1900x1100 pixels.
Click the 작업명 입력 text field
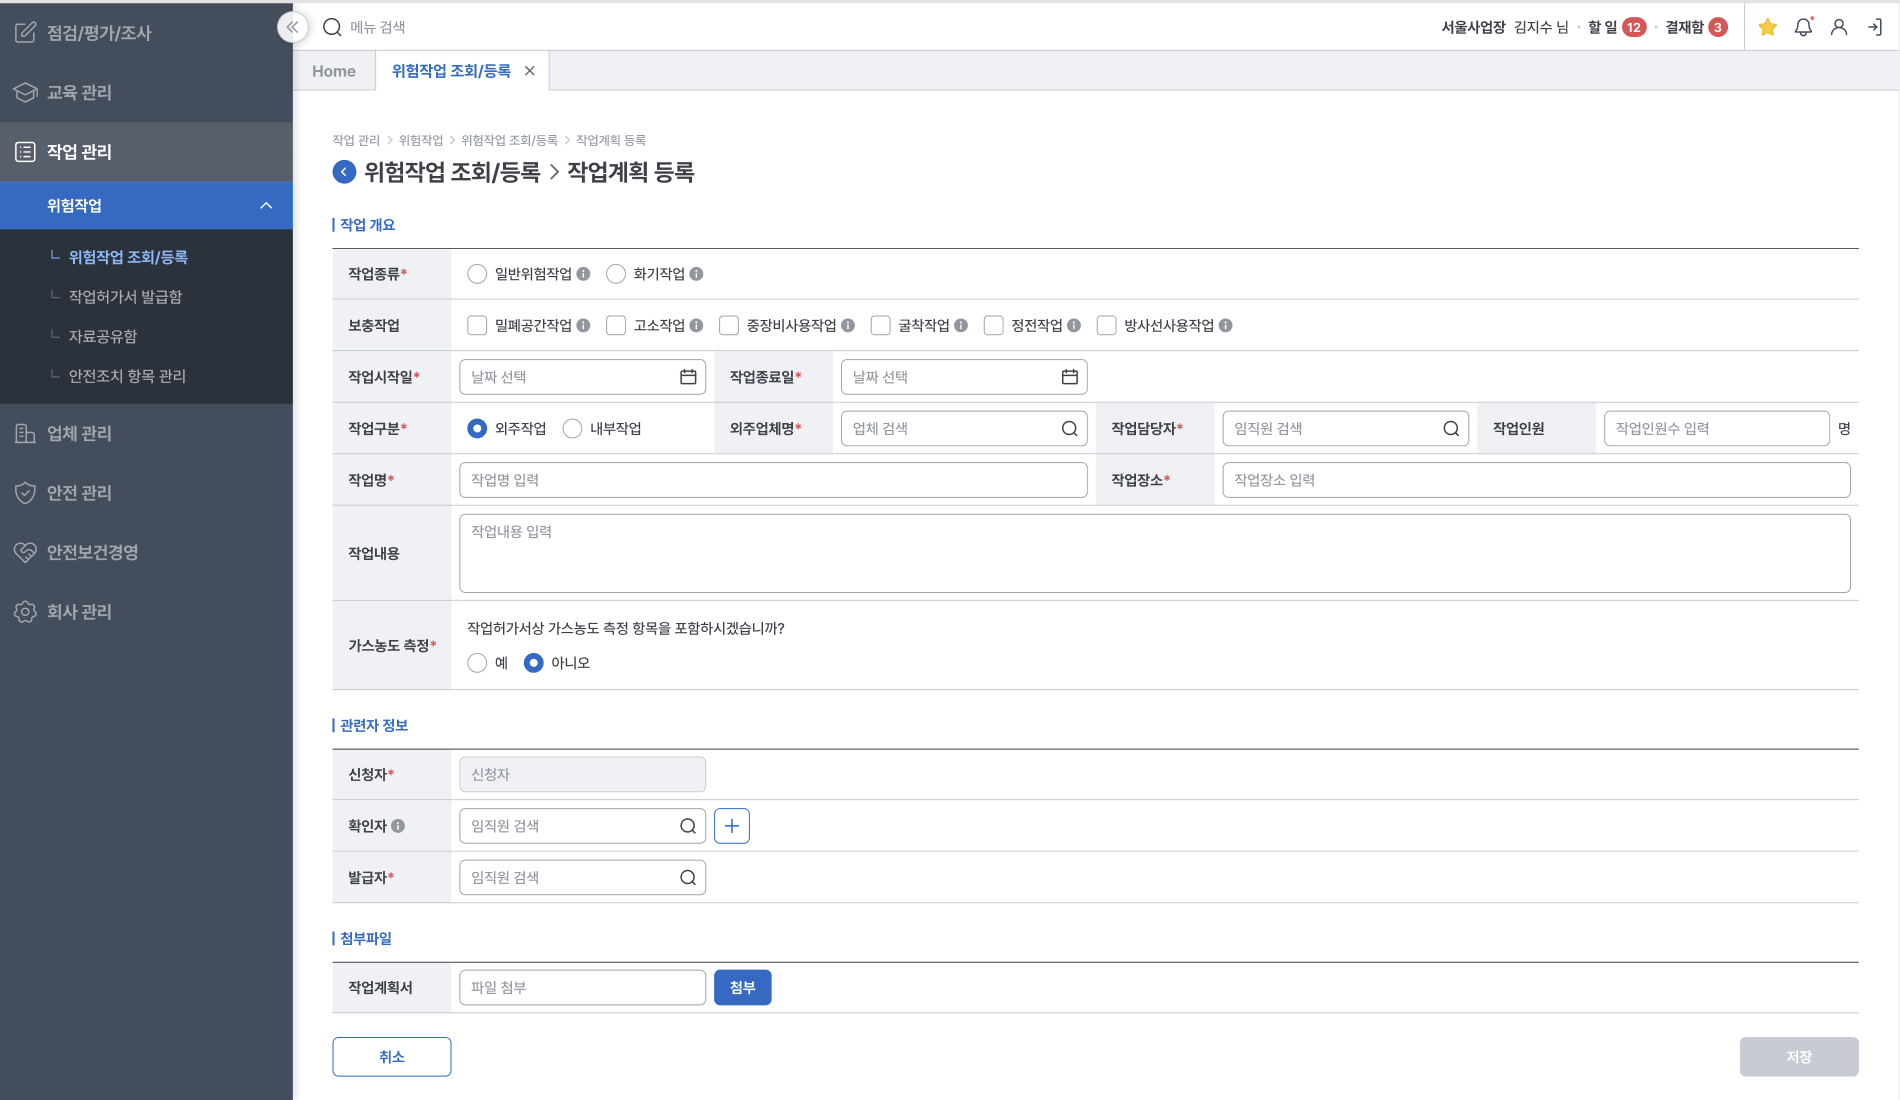(772, 480)
